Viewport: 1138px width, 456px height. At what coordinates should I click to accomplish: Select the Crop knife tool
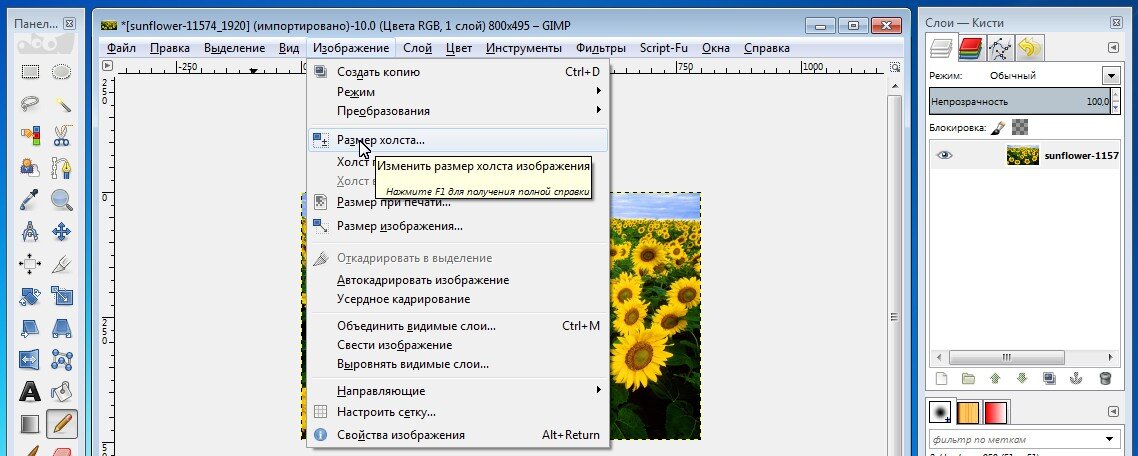tap(62, 264)
